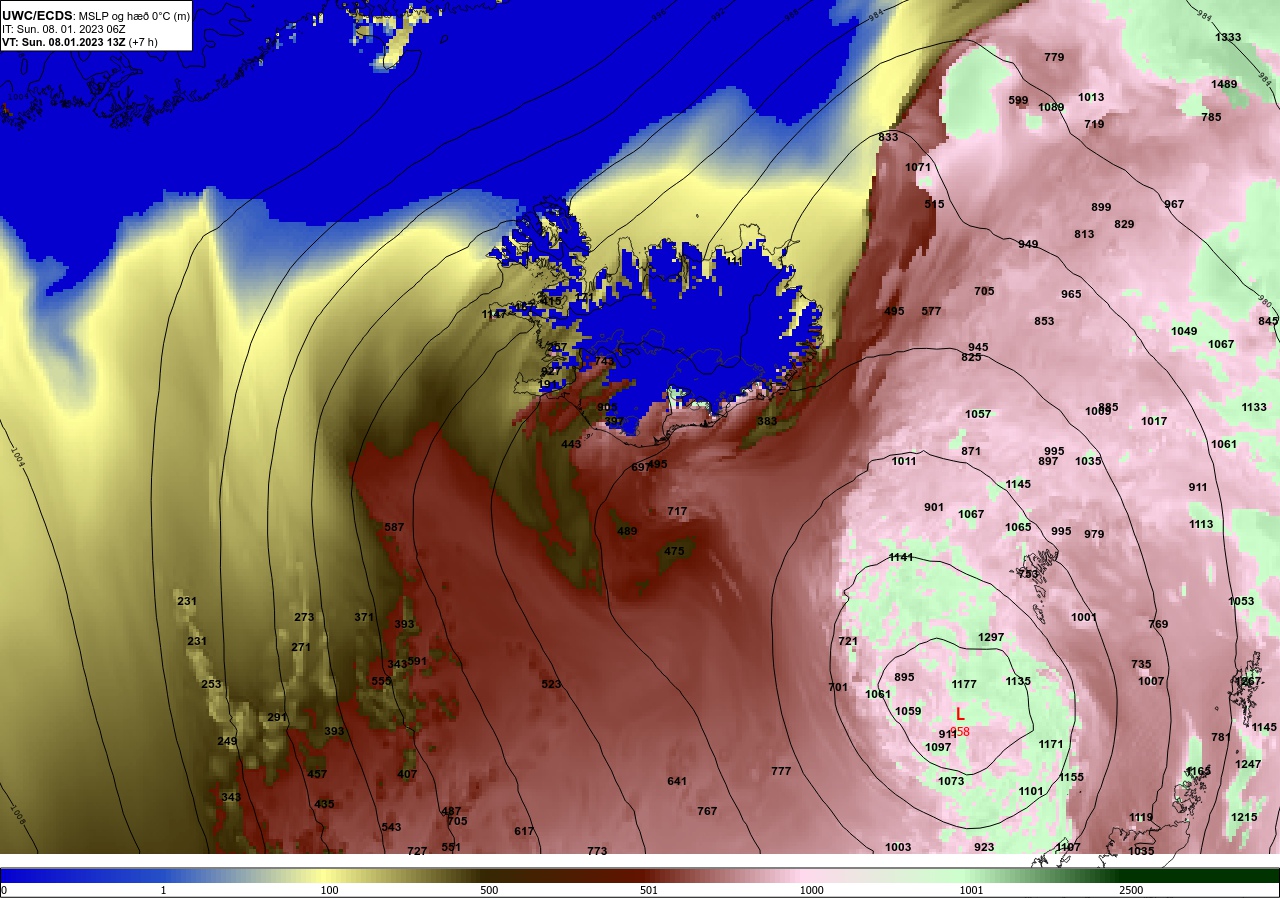The width and height of the screenshot is (1280, 898).
Task: Click the height value 1013
Action: pyautogui.click(x=1091, y=97)
